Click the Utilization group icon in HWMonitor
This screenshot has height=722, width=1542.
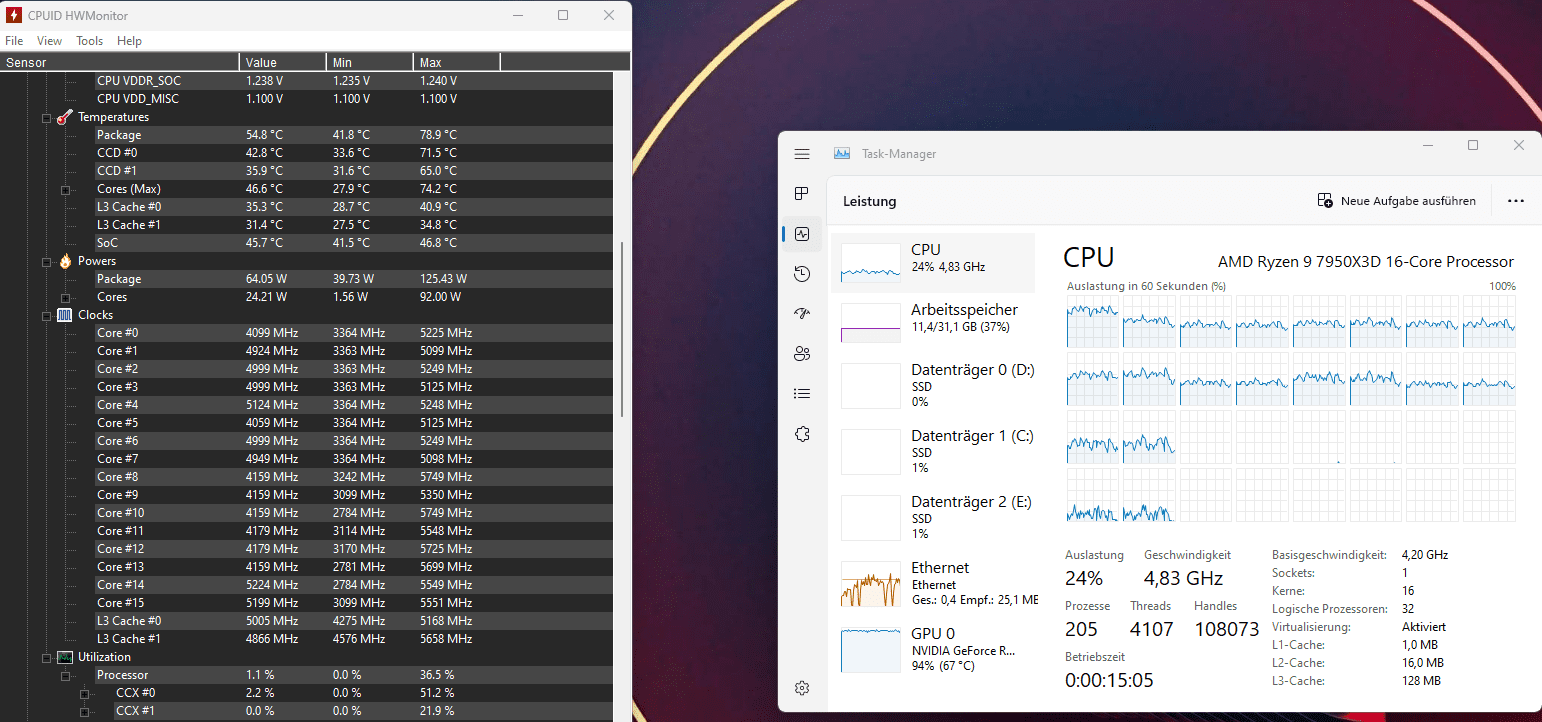pyautogui.click(x=65, y=657)
